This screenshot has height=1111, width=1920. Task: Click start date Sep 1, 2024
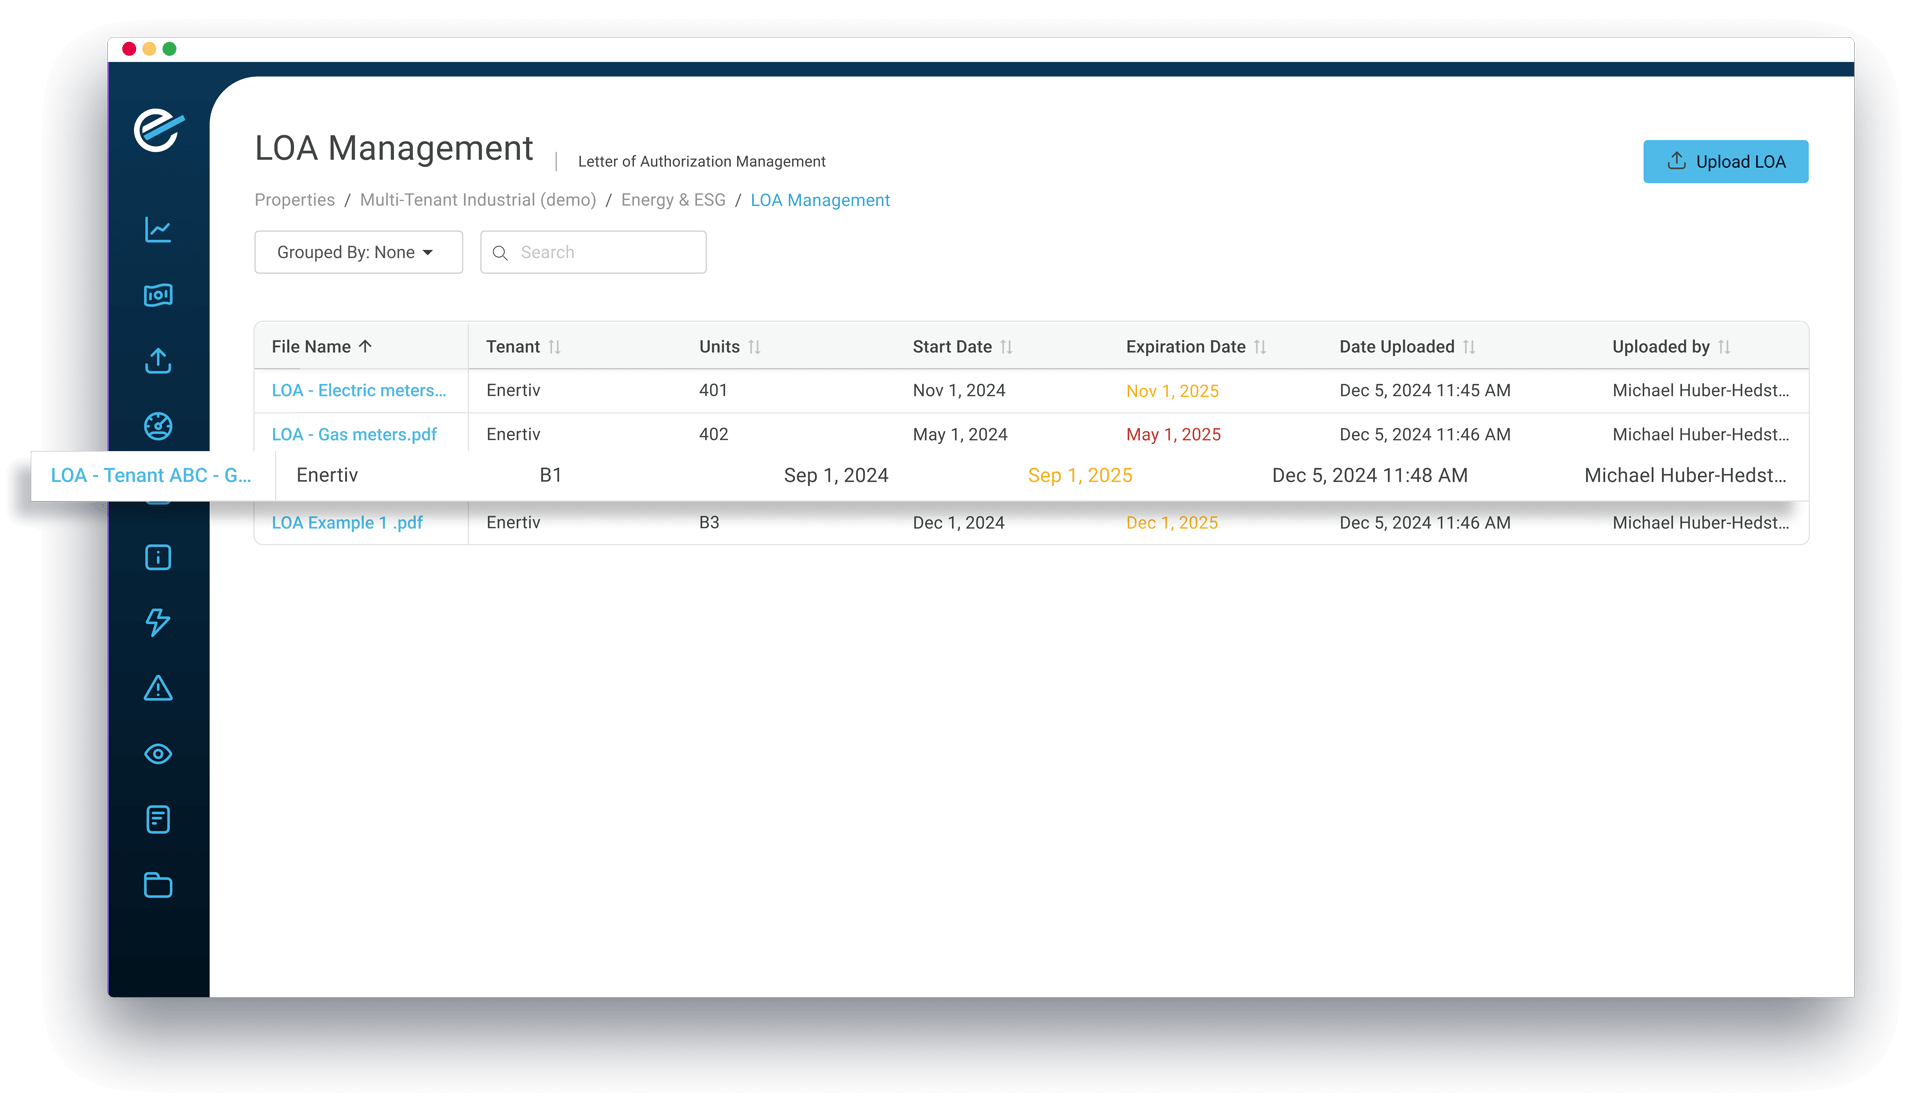pyautogui.click(x=836, y=475)
